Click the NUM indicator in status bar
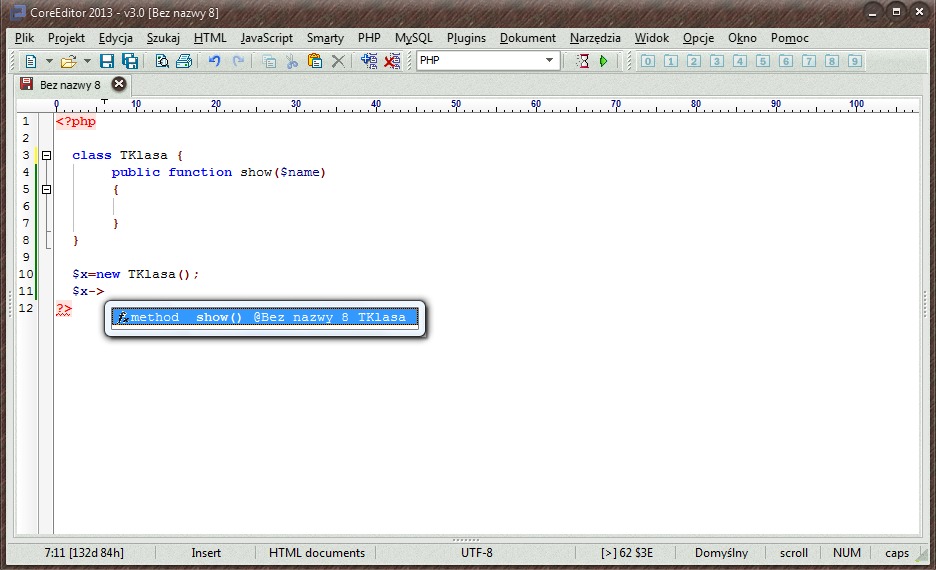Viewport: 936px width, 570px height. pos(846,553)
